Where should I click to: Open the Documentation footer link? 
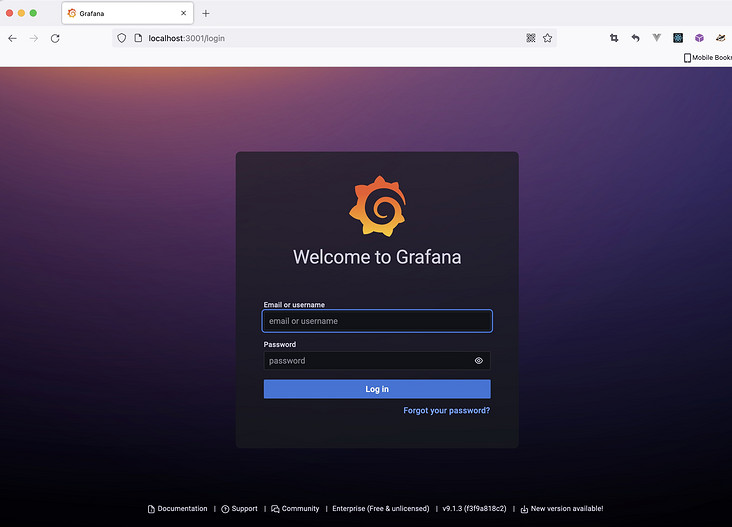pyautogui.click(x=177, y=509)
